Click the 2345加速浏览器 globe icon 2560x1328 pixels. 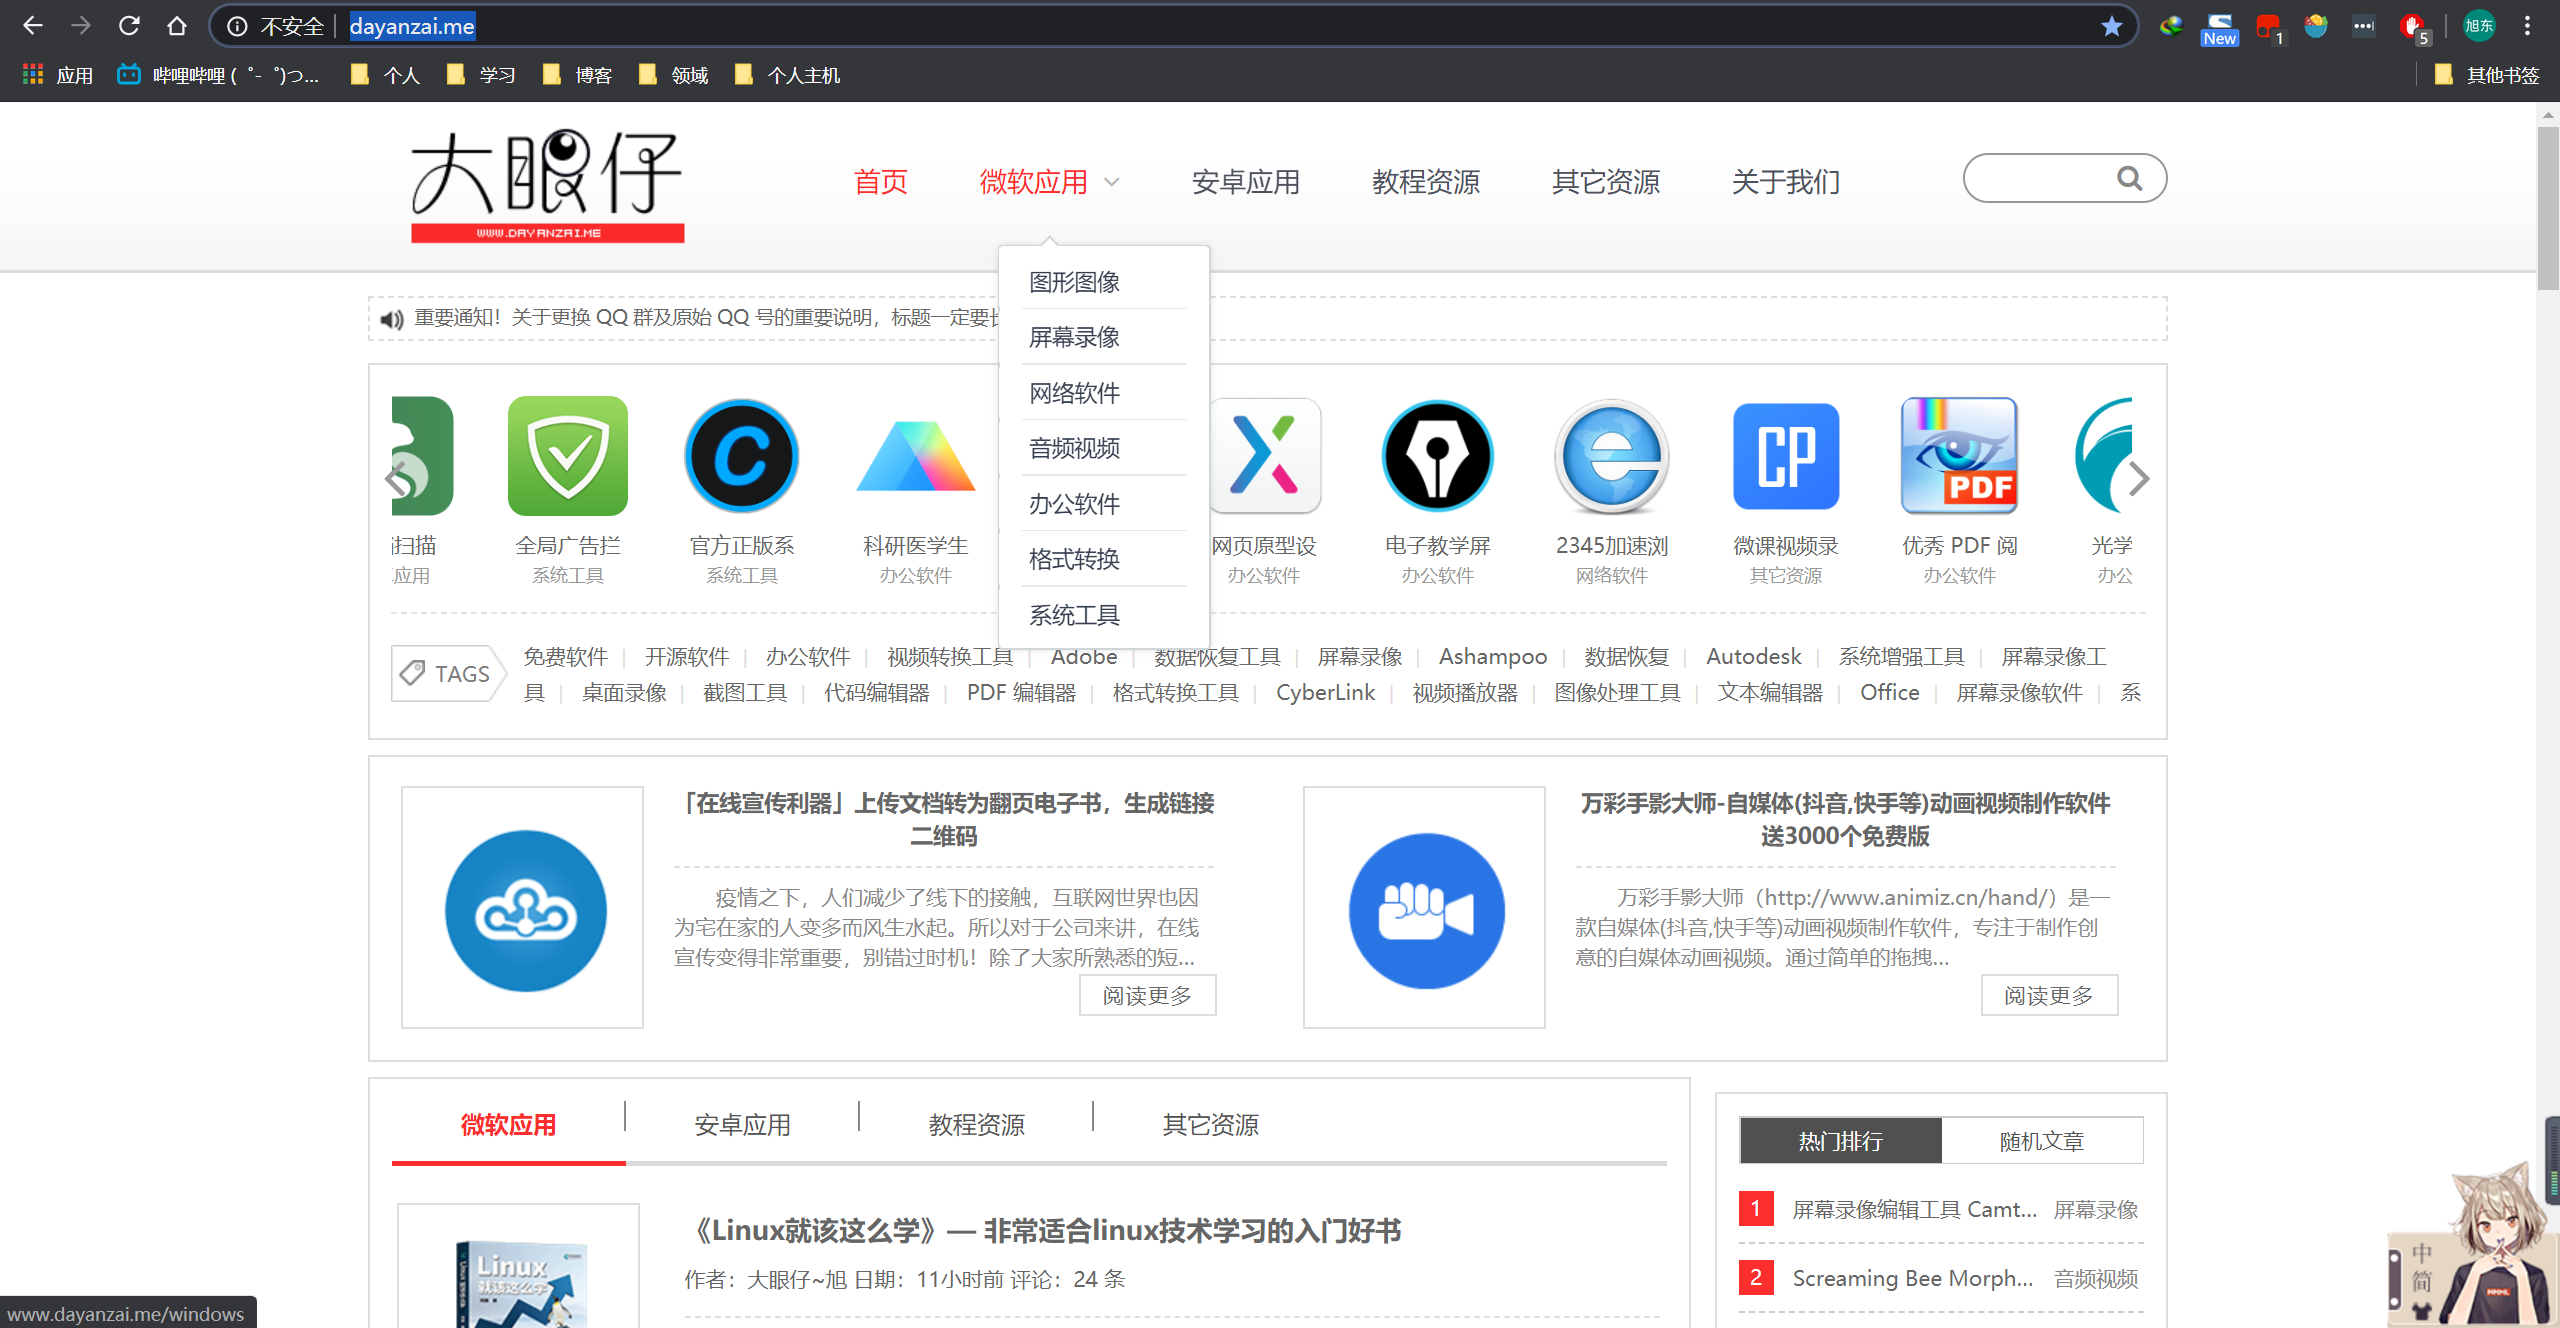click(1610, 456)
